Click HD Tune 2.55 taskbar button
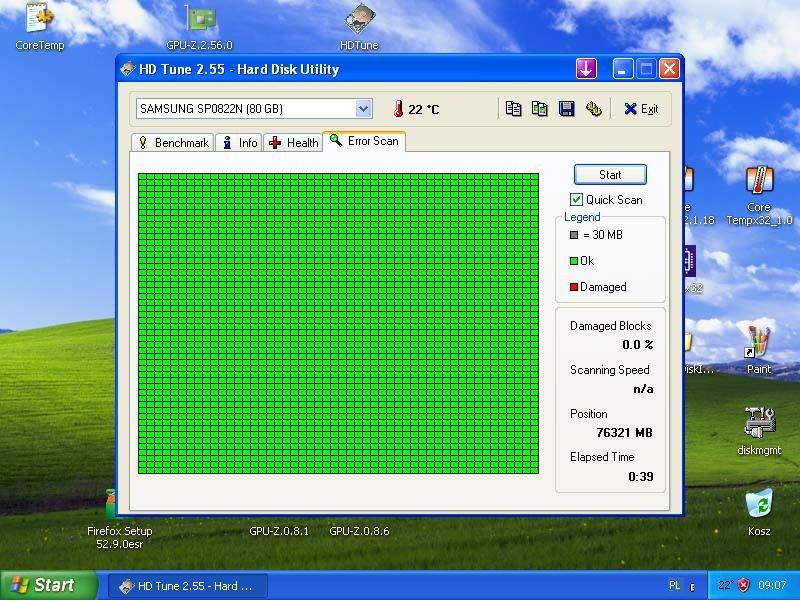Screen dimensions: 800x600 click(x=188, y=586)
